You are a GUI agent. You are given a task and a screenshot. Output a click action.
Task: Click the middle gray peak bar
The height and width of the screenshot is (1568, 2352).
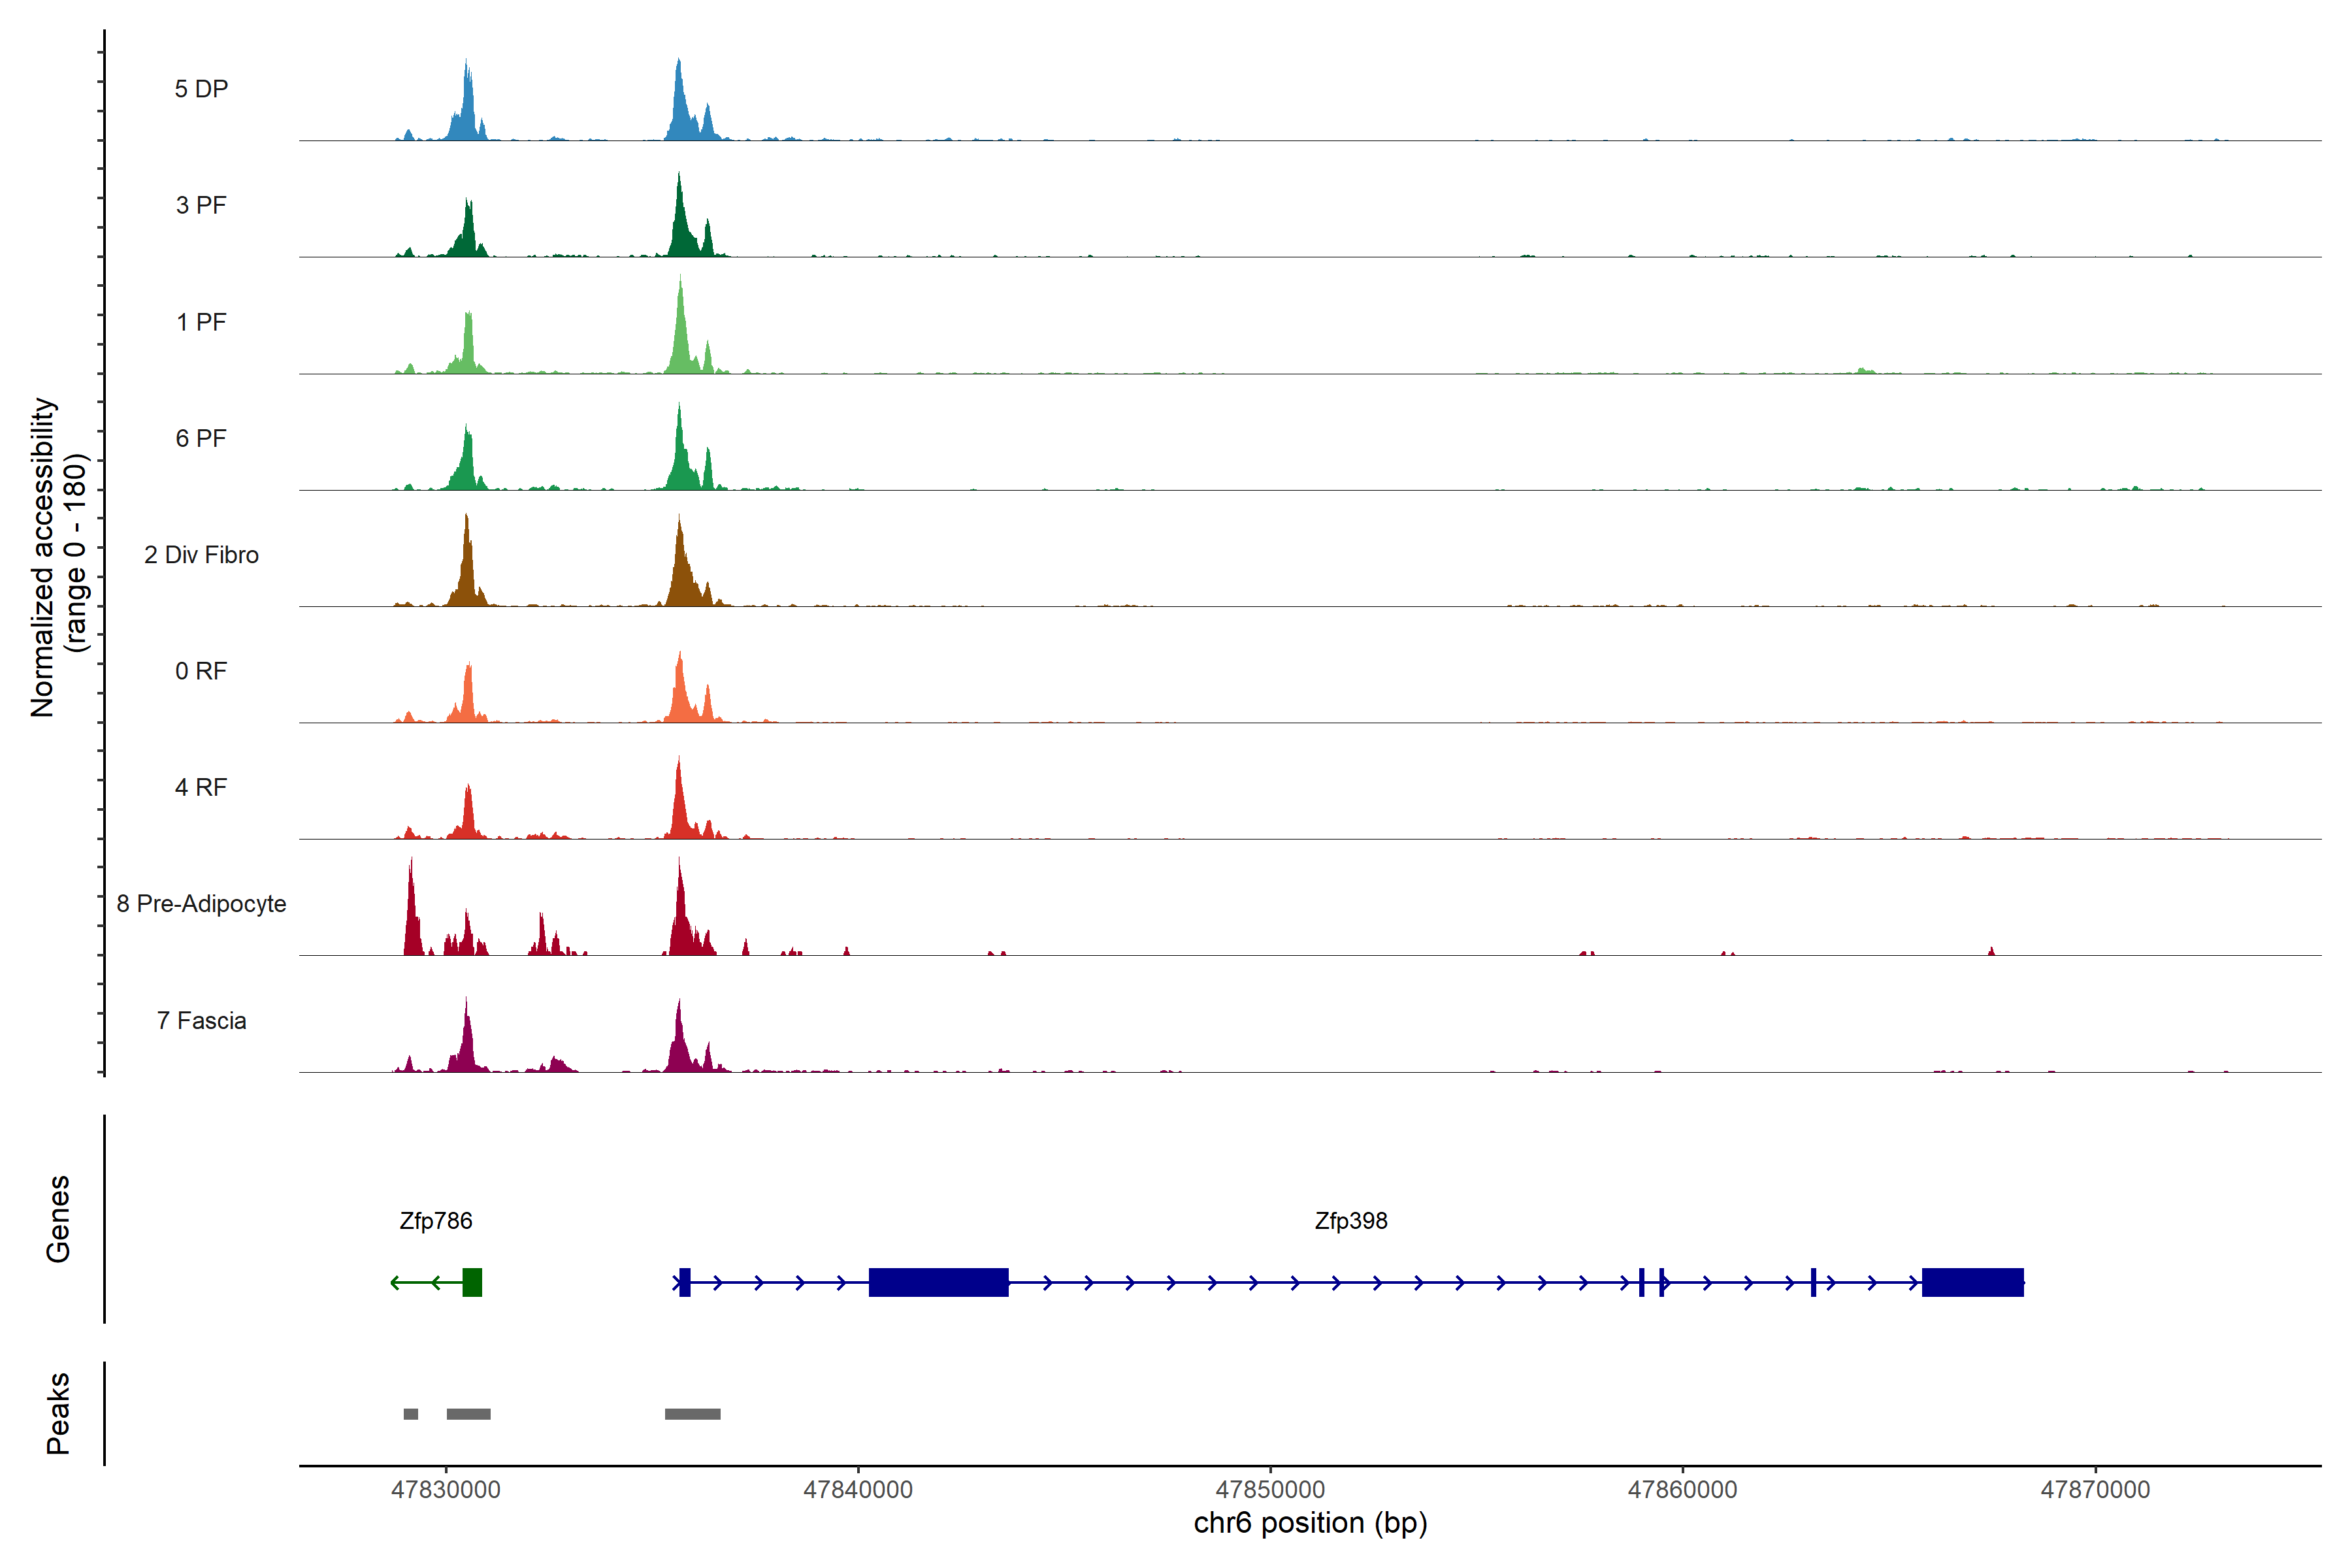tap(468, 1414)
